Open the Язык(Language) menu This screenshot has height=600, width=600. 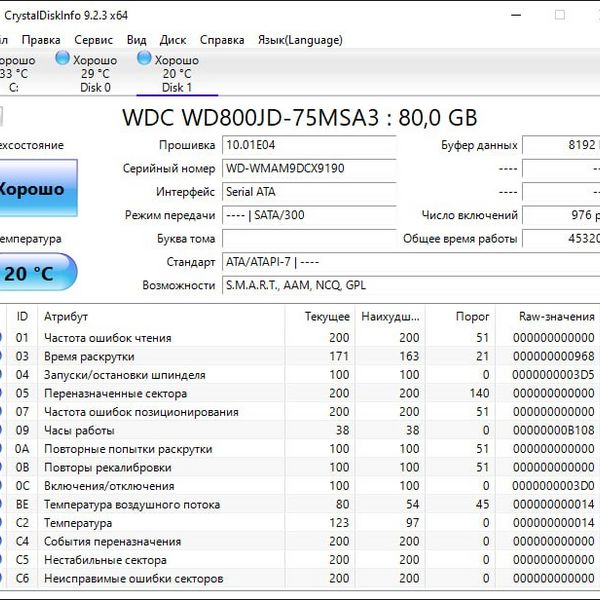coord(300,40)
